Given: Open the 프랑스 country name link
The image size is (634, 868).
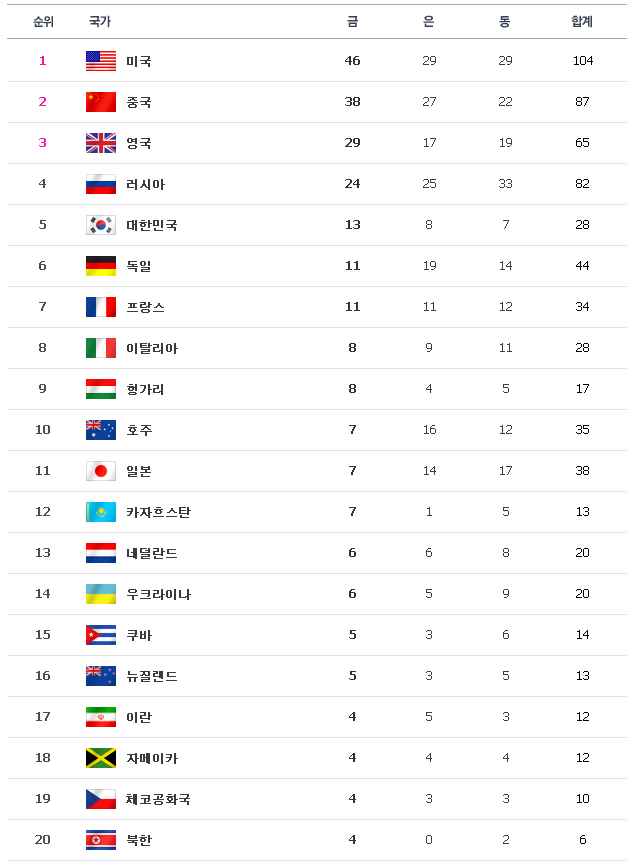Looking at the screenshot, I should click(146, 307).
